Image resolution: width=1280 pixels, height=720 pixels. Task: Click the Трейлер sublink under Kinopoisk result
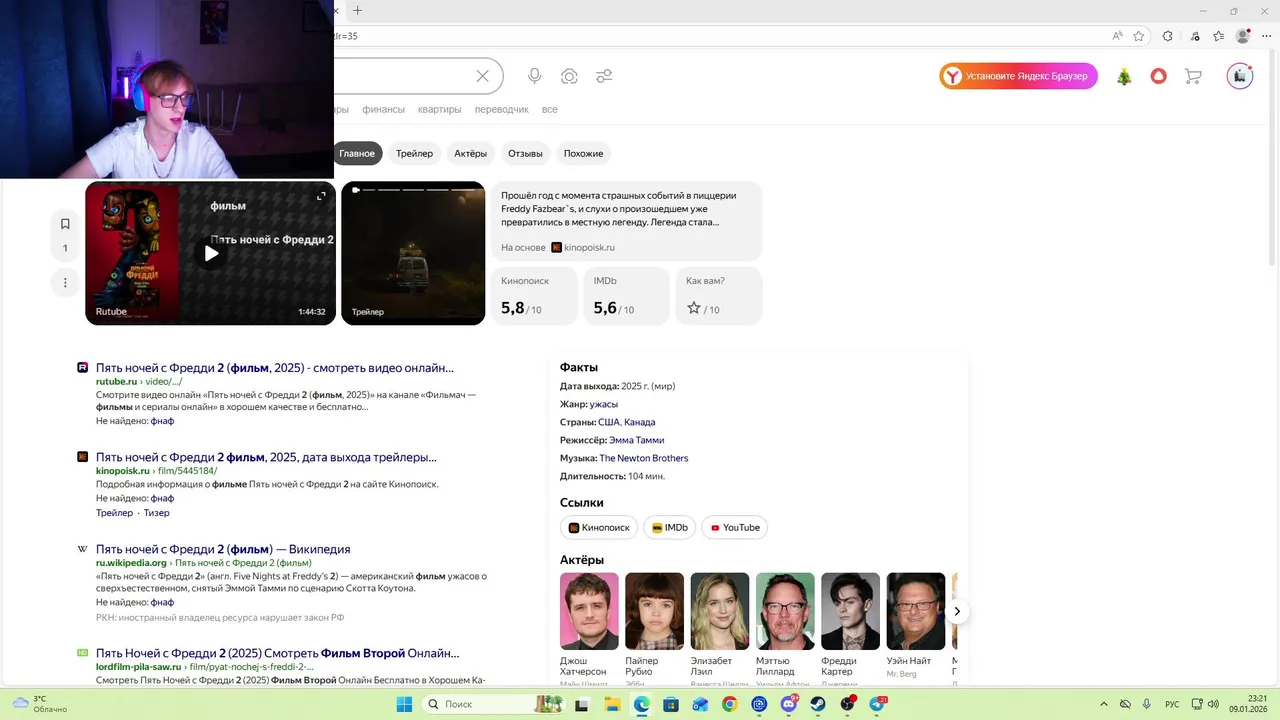pyautogui.click(x=114, y=513)
